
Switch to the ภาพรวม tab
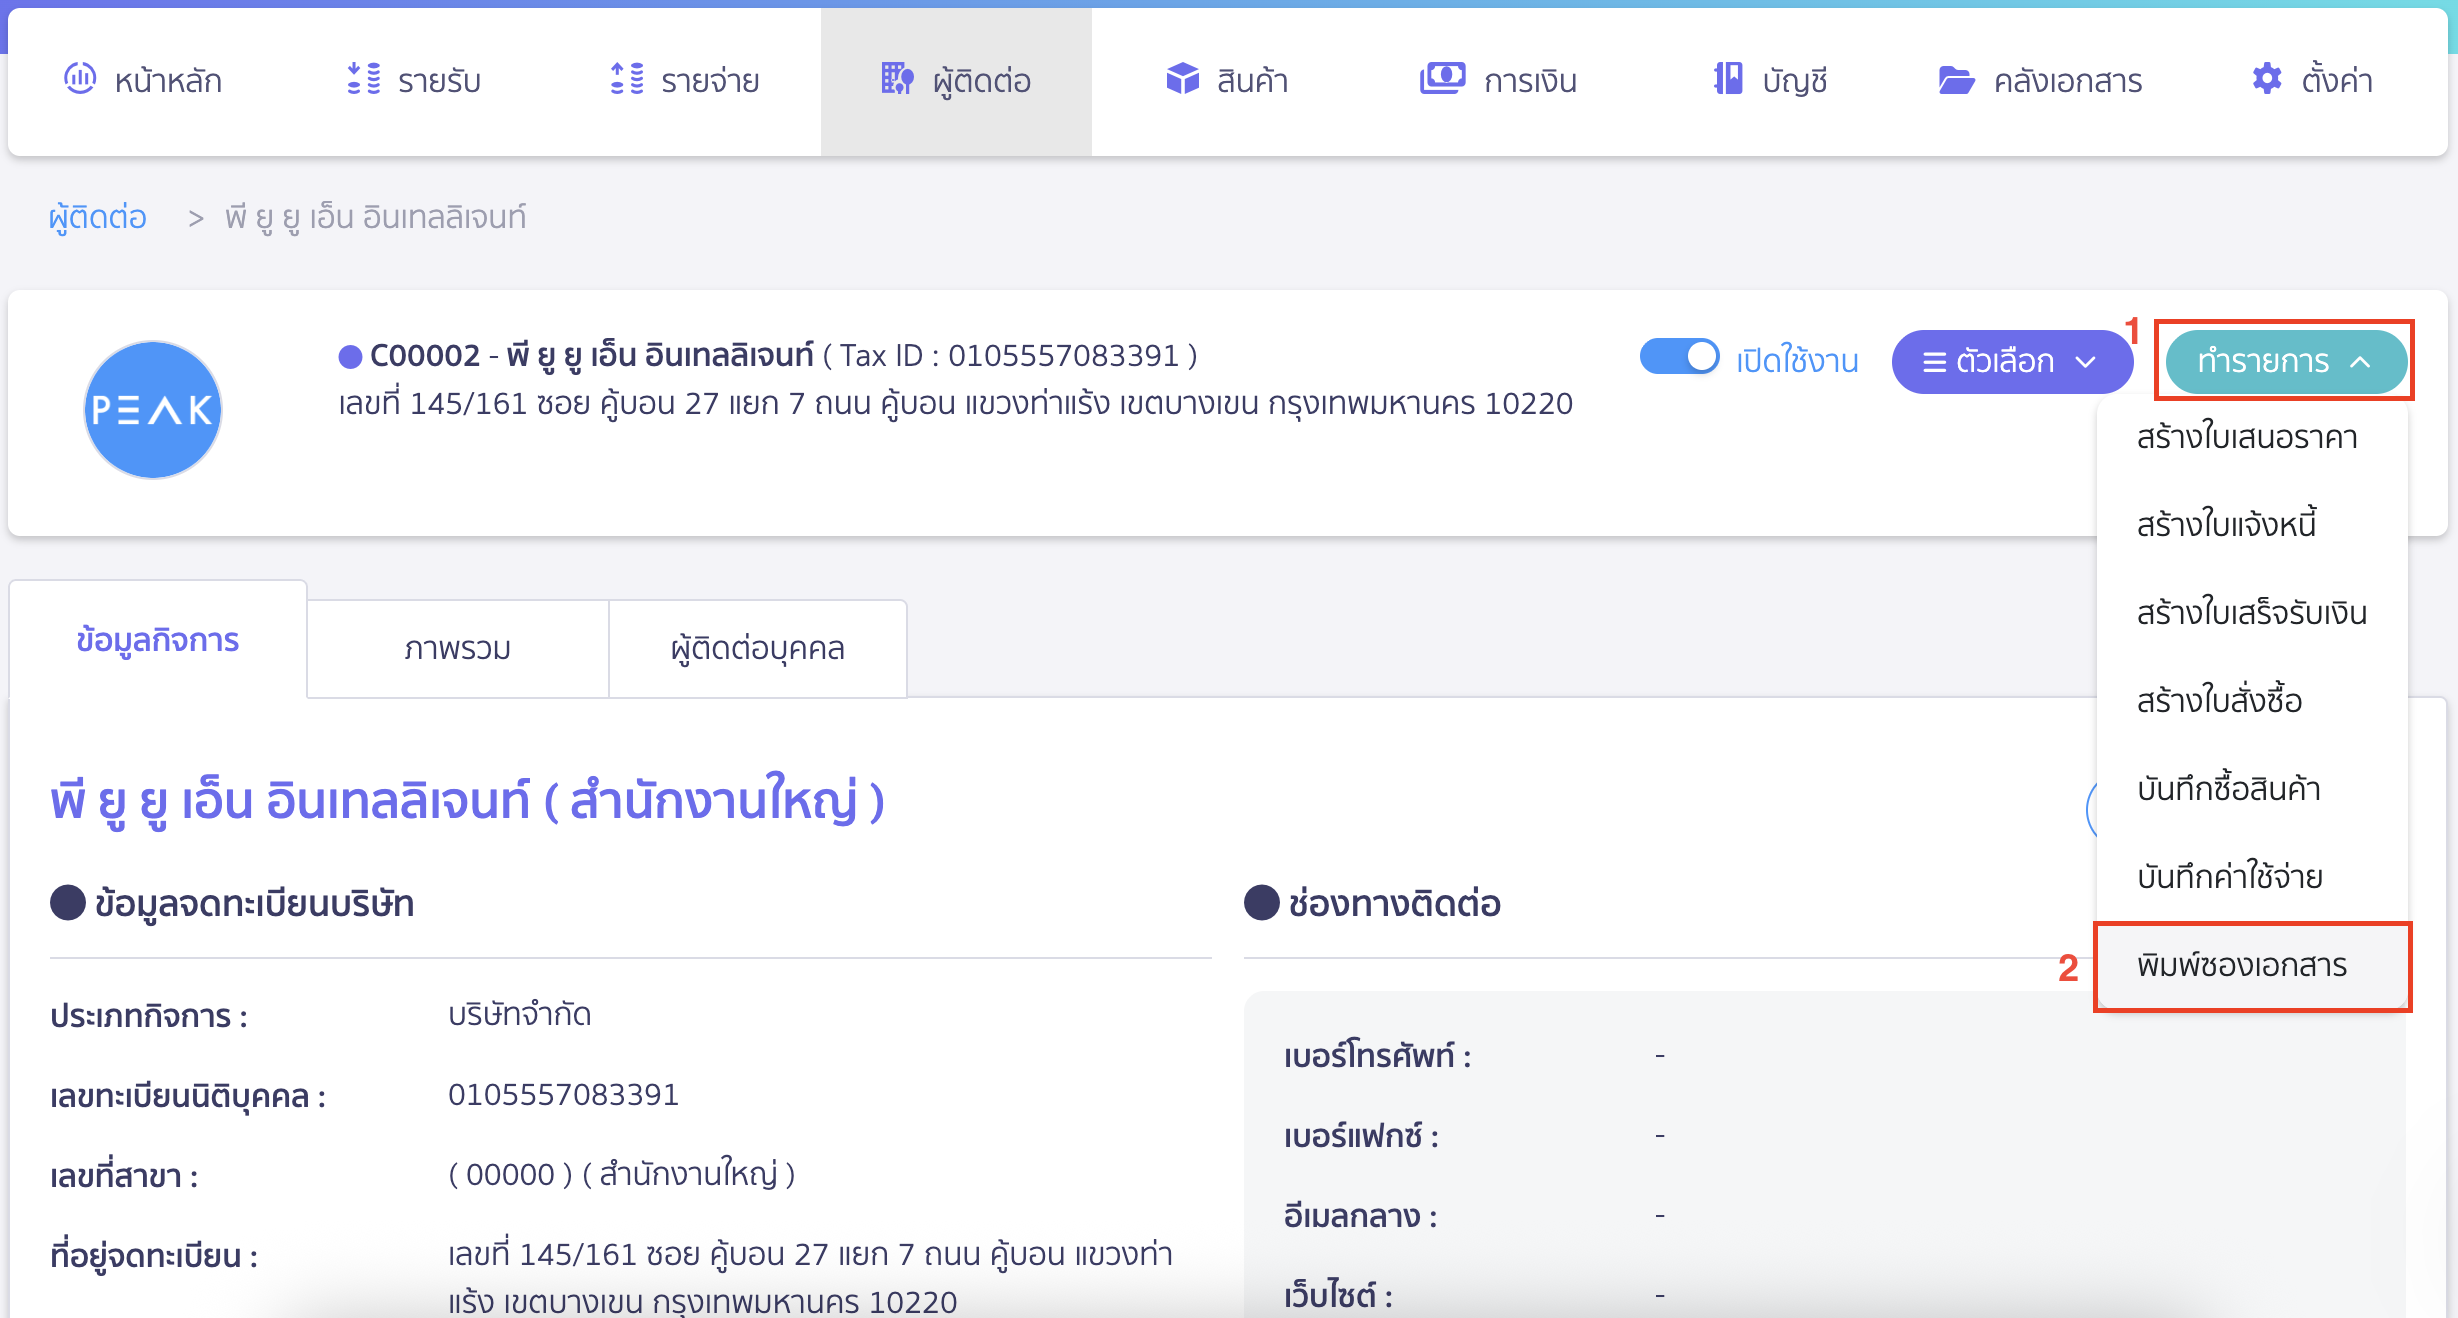[x=458, y=649]
